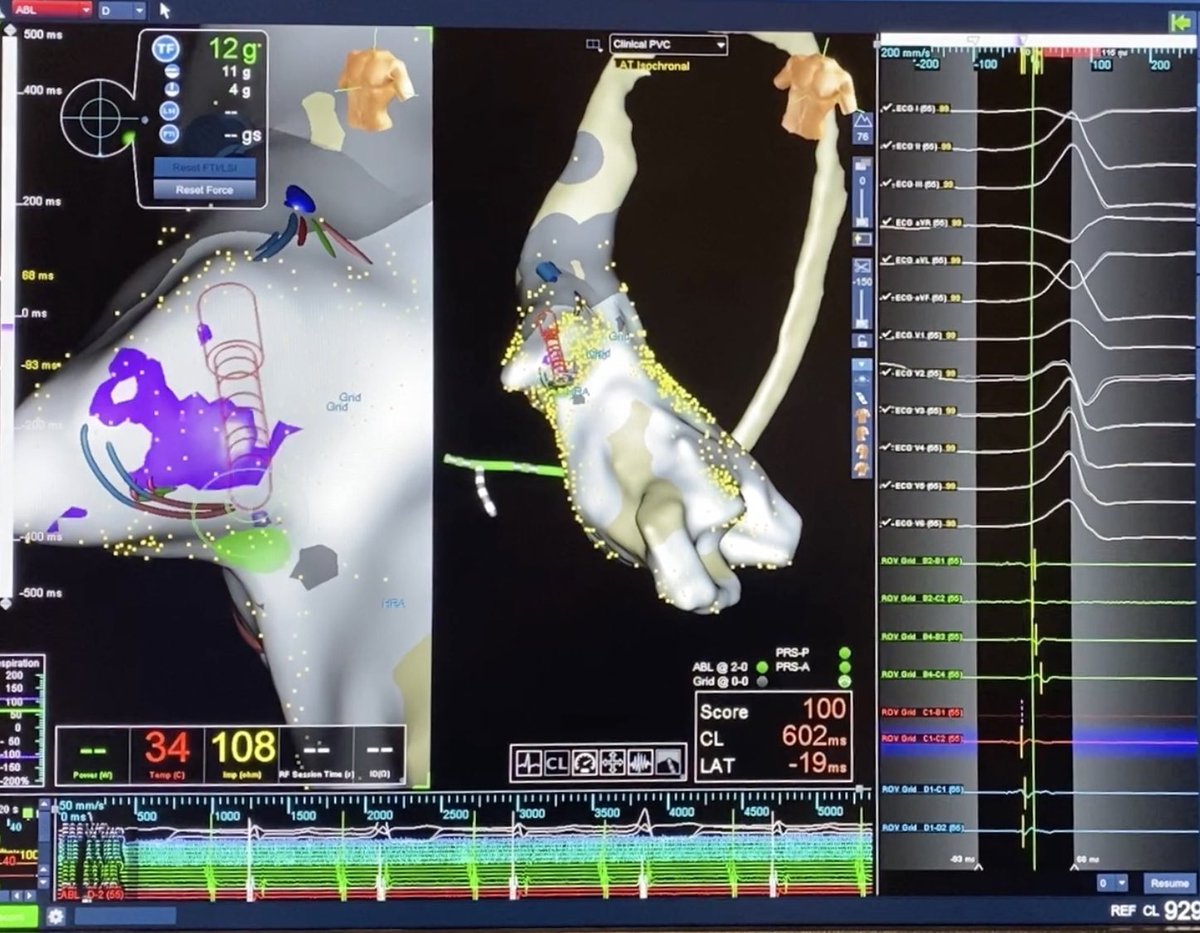Uncheck the ECG V3 channel checkbox

click(885, 410)
